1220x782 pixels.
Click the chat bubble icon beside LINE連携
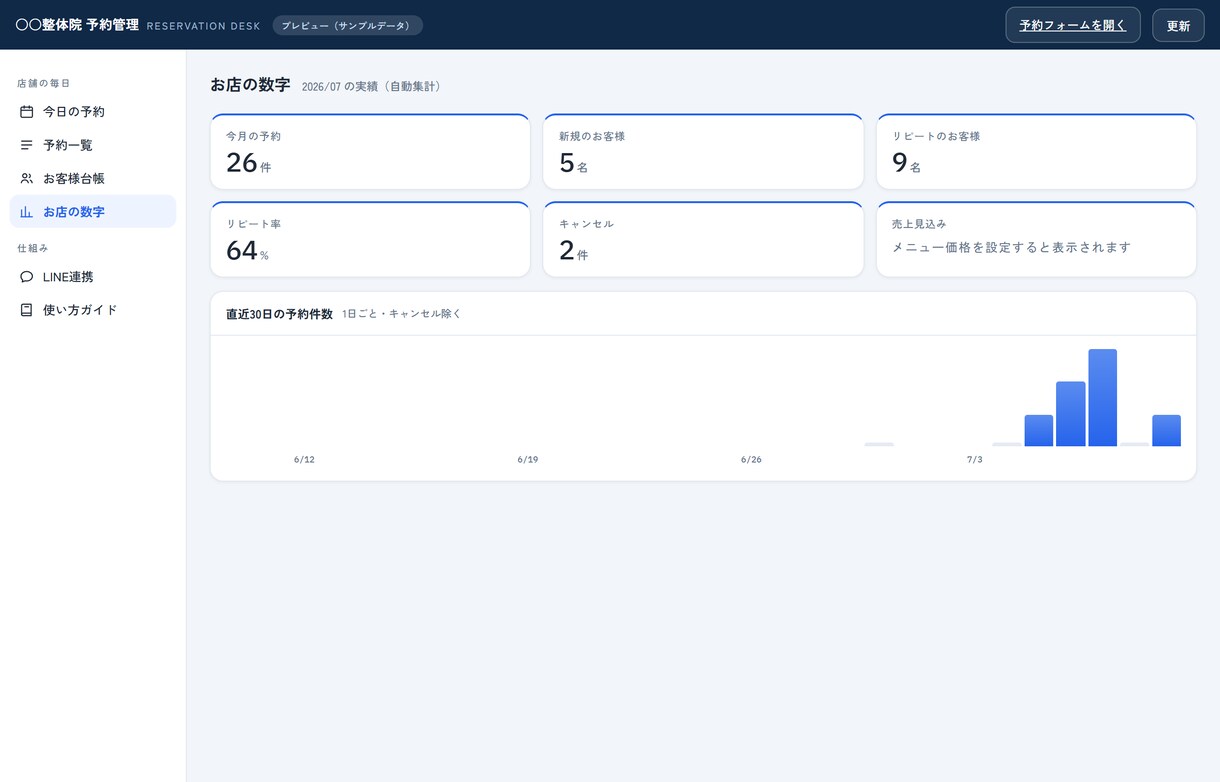pyautogui.click(x=27, y=277)
